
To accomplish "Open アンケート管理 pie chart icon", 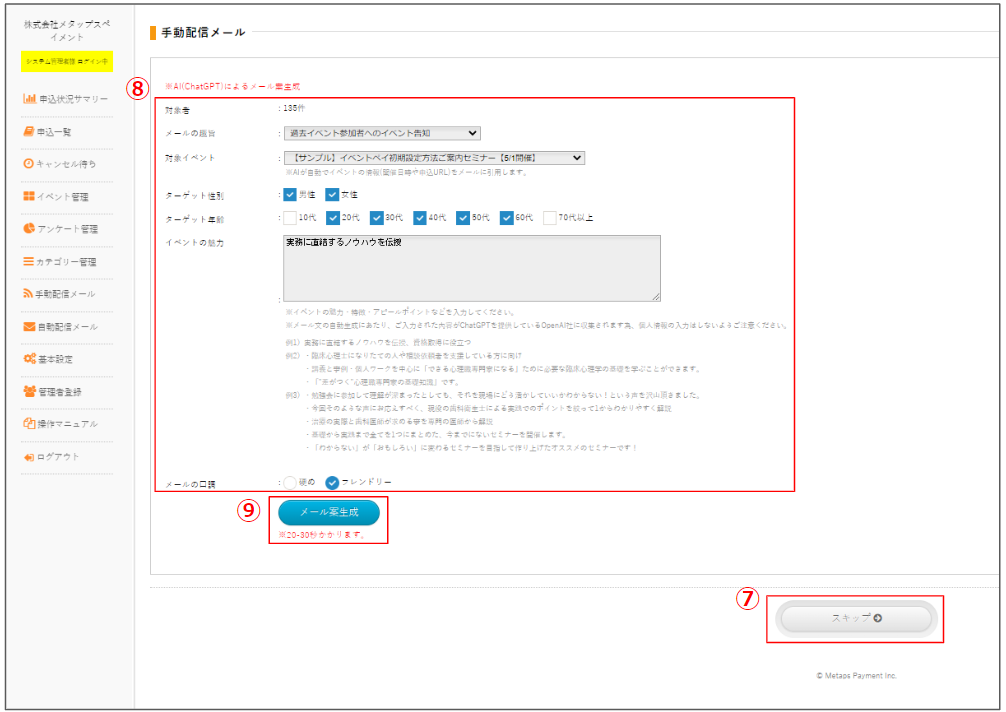I will (x=29, y=229).
